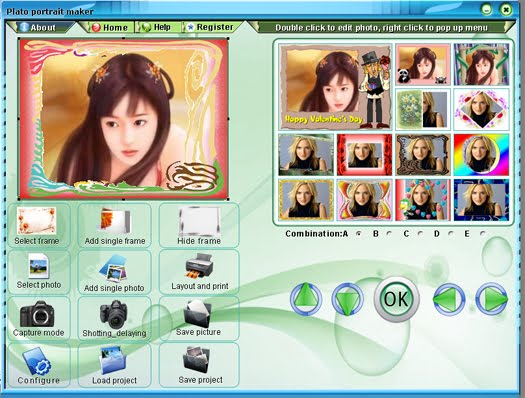
Task: Click the green up arrow button
Action: pyautogui.click(x=306, y=299)
